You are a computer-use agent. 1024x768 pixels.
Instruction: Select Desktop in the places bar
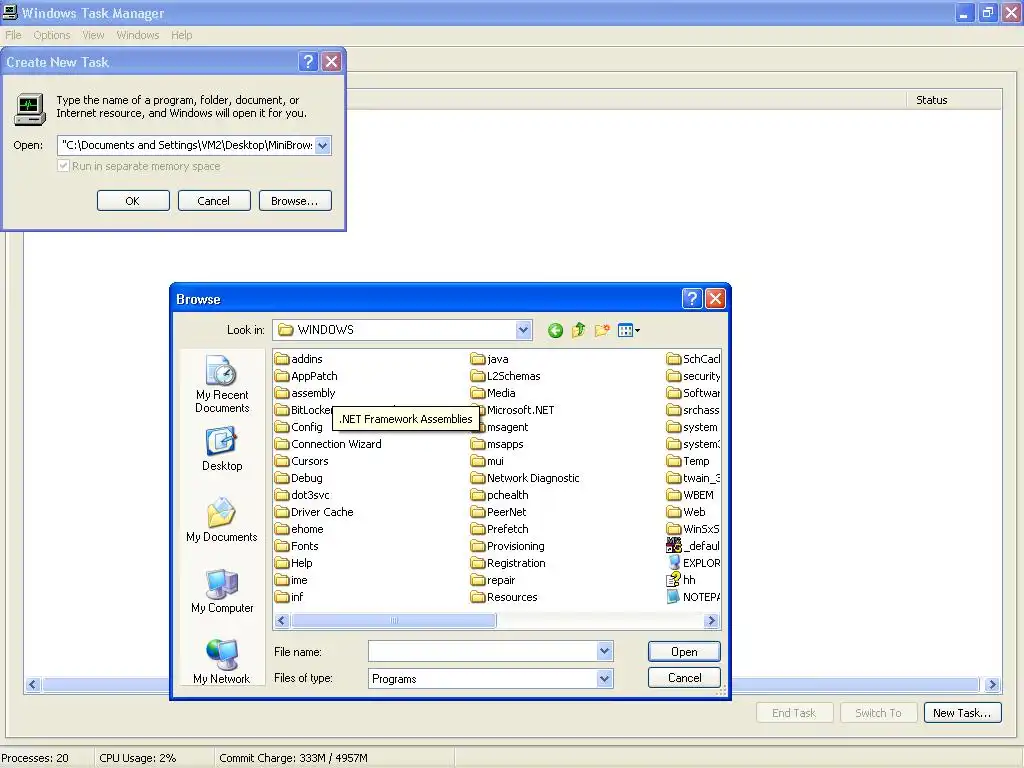[222, 449]
